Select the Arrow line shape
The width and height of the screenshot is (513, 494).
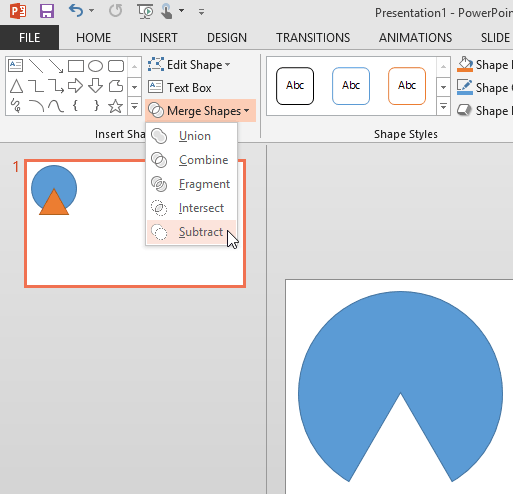click(x=56, y=66)
